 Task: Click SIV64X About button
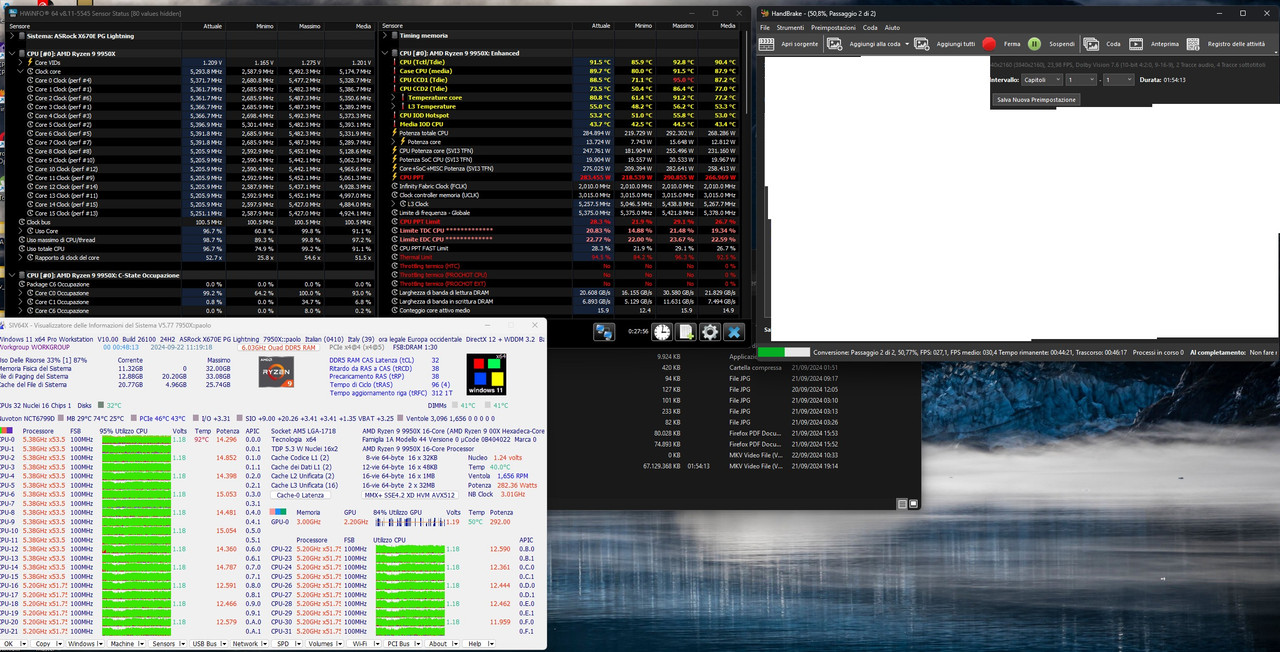click(x=438, y=644)
